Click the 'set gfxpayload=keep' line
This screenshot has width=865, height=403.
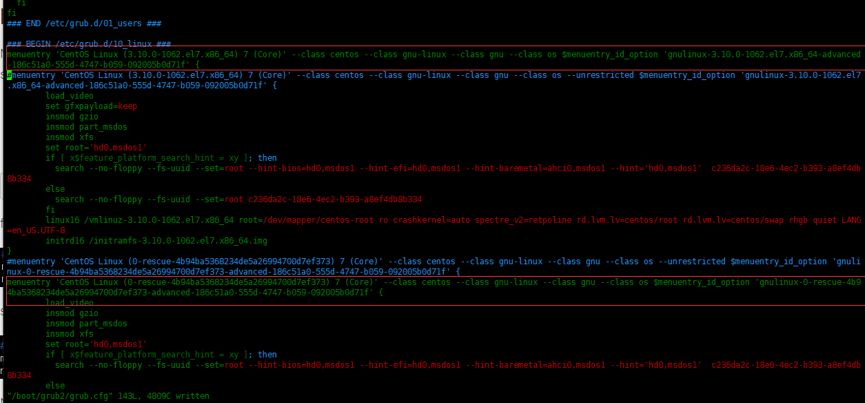click(91, 106)
